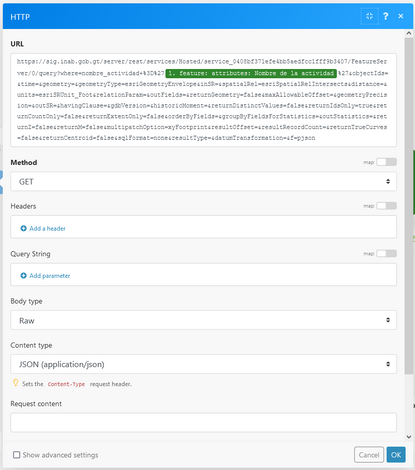Click the Add parameter link
The width and height of the screenshot is (415, 470).
[x=50, y=276]
